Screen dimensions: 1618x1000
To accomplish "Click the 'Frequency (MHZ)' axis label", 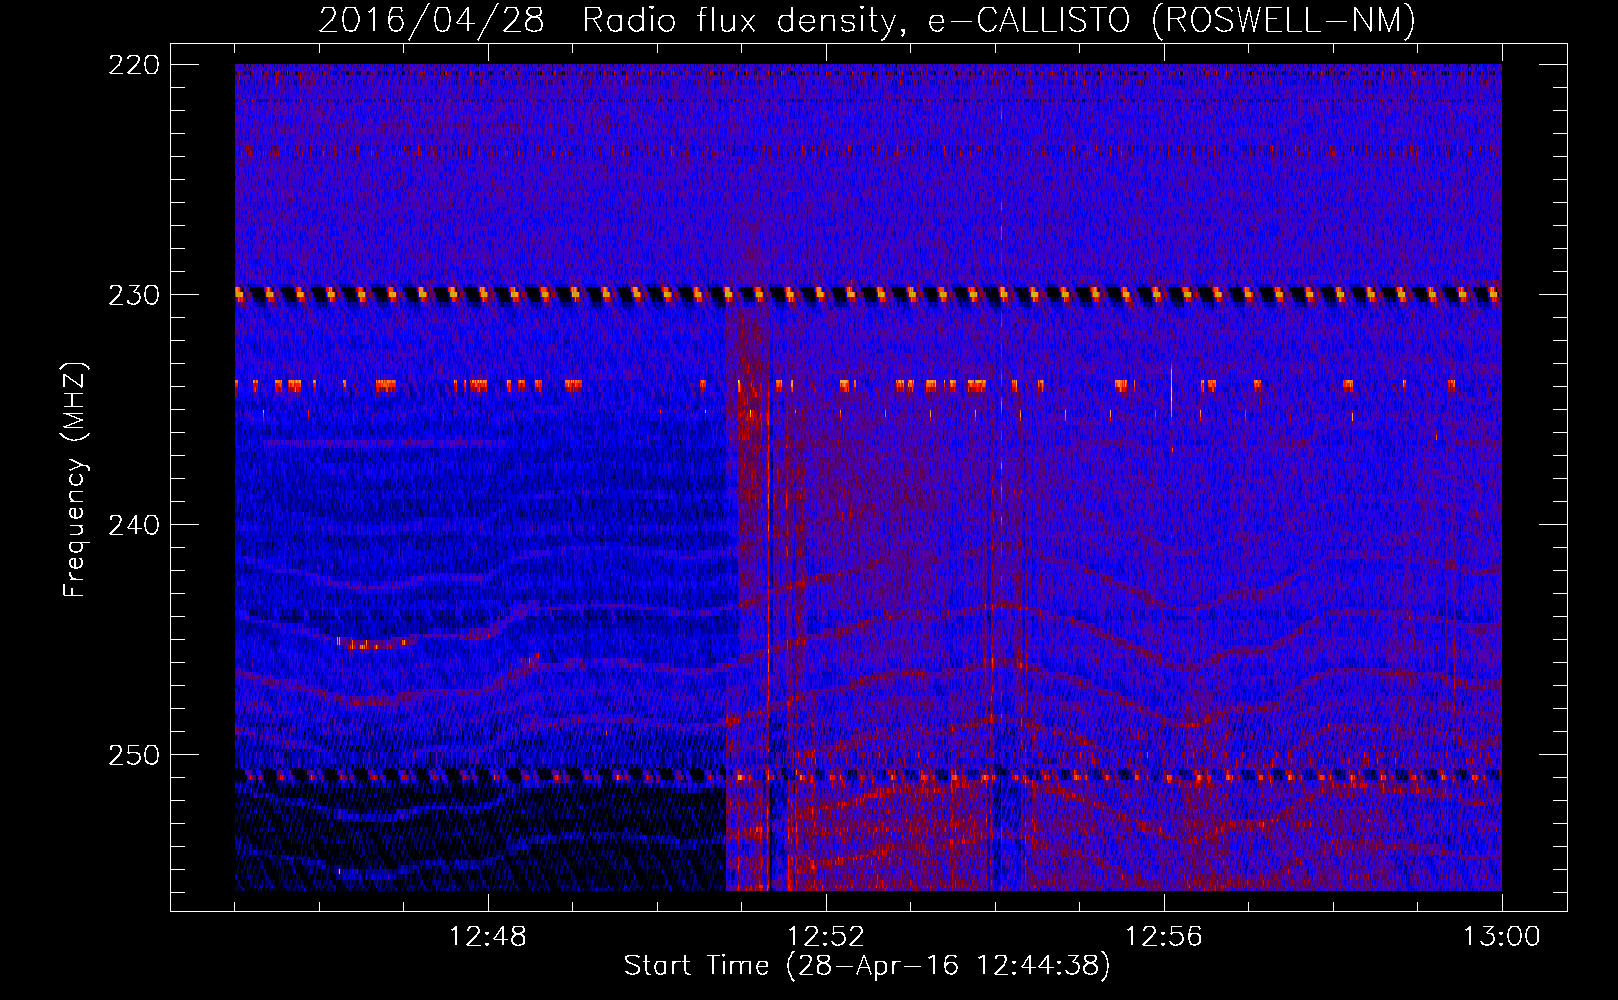I will coord(75,479).
